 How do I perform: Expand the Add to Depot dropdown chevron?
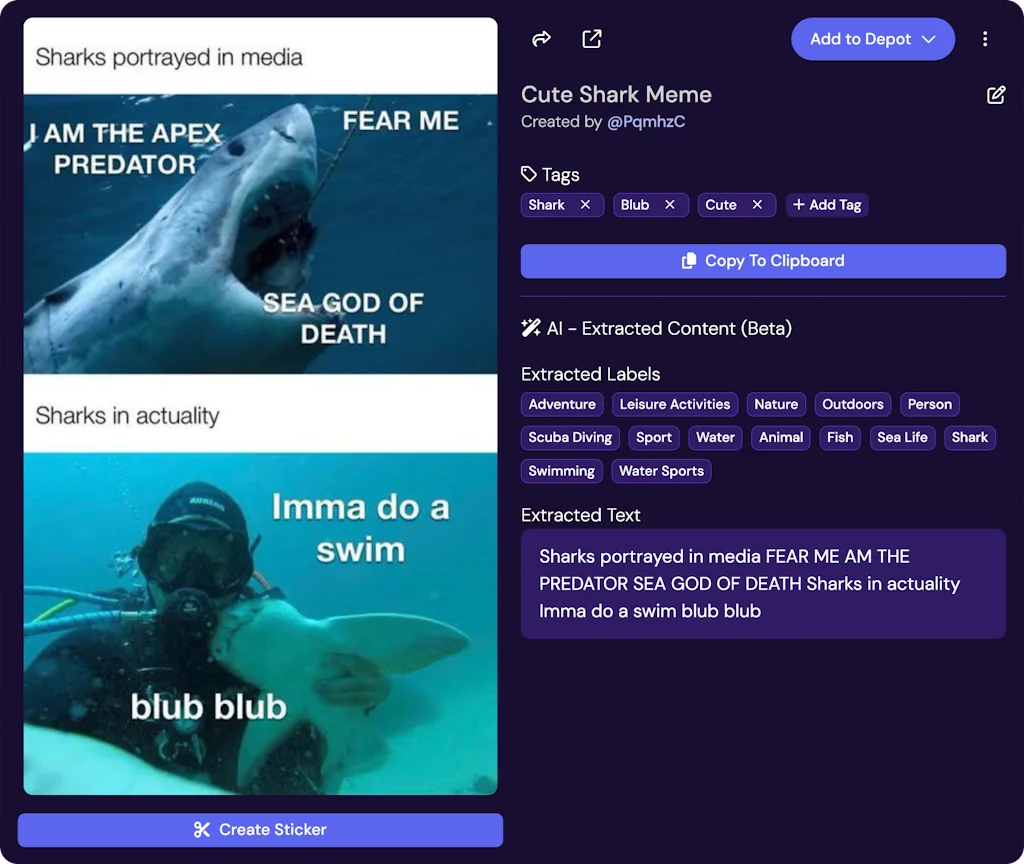[931, 39]
